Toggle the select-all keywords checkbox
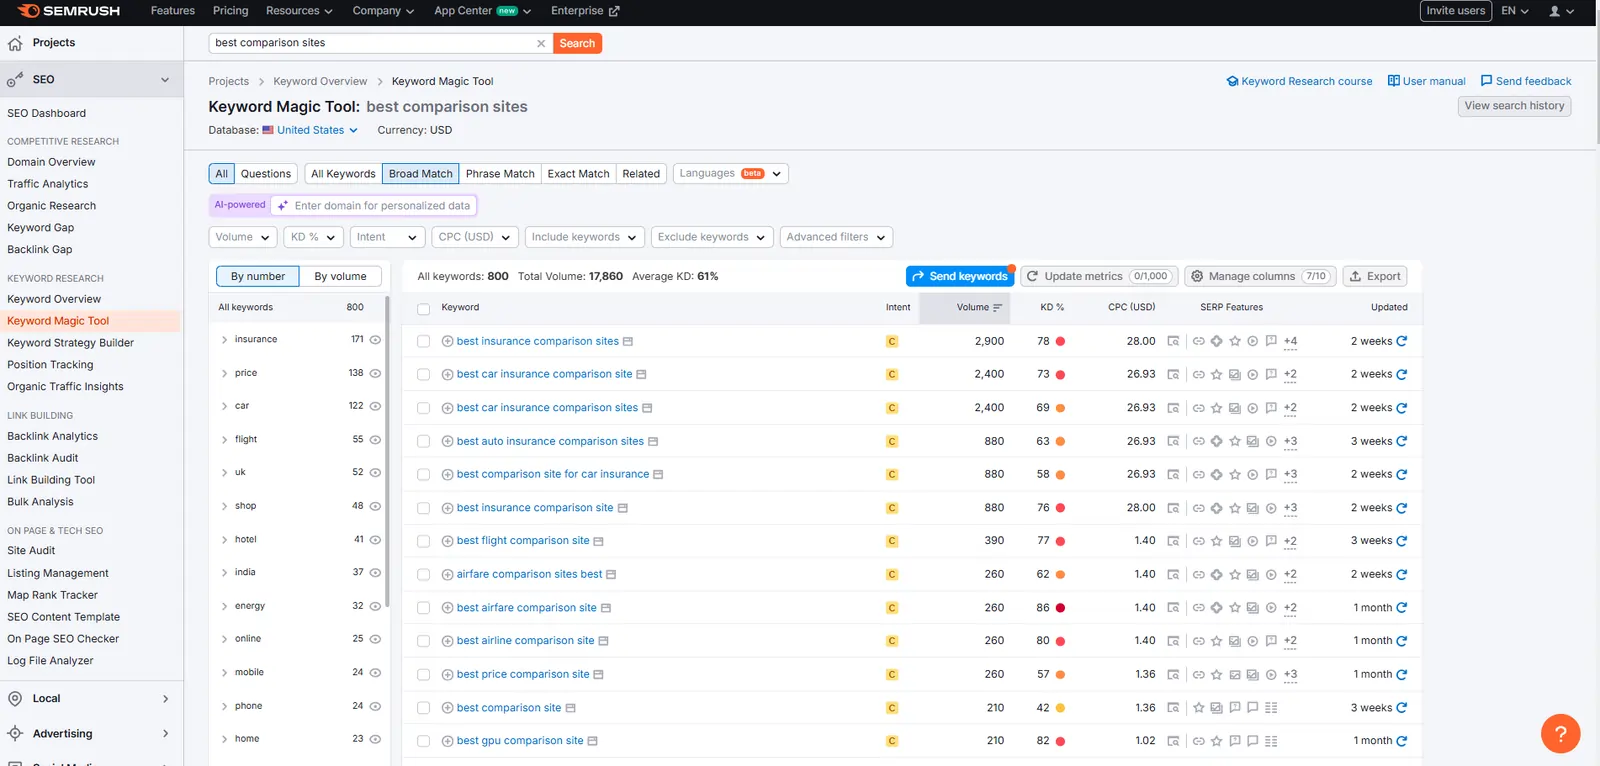This screenshot has width=1600, height=766. 423,309
